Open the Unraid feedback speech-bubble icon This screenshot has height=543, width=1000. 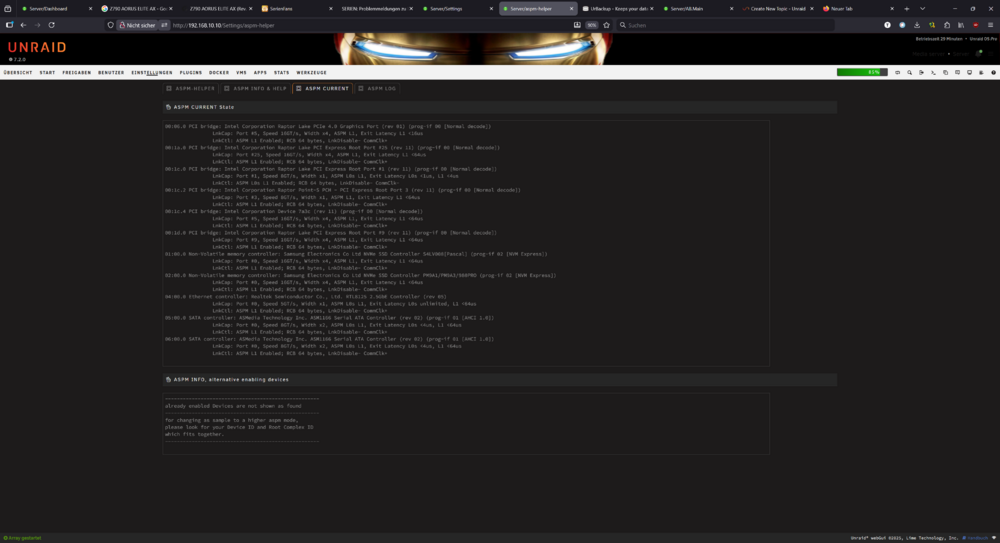click(957, 73)
